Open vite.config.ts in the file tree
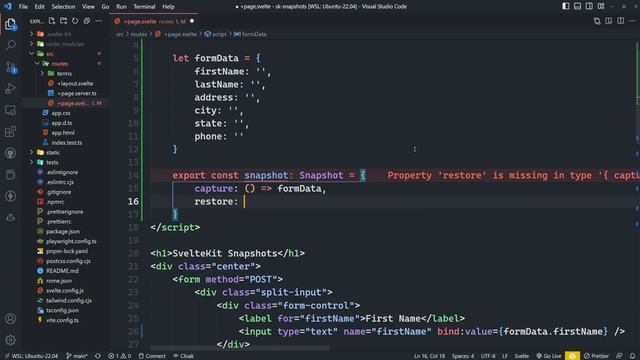This screenshot has height=360, width=640. 62,320
